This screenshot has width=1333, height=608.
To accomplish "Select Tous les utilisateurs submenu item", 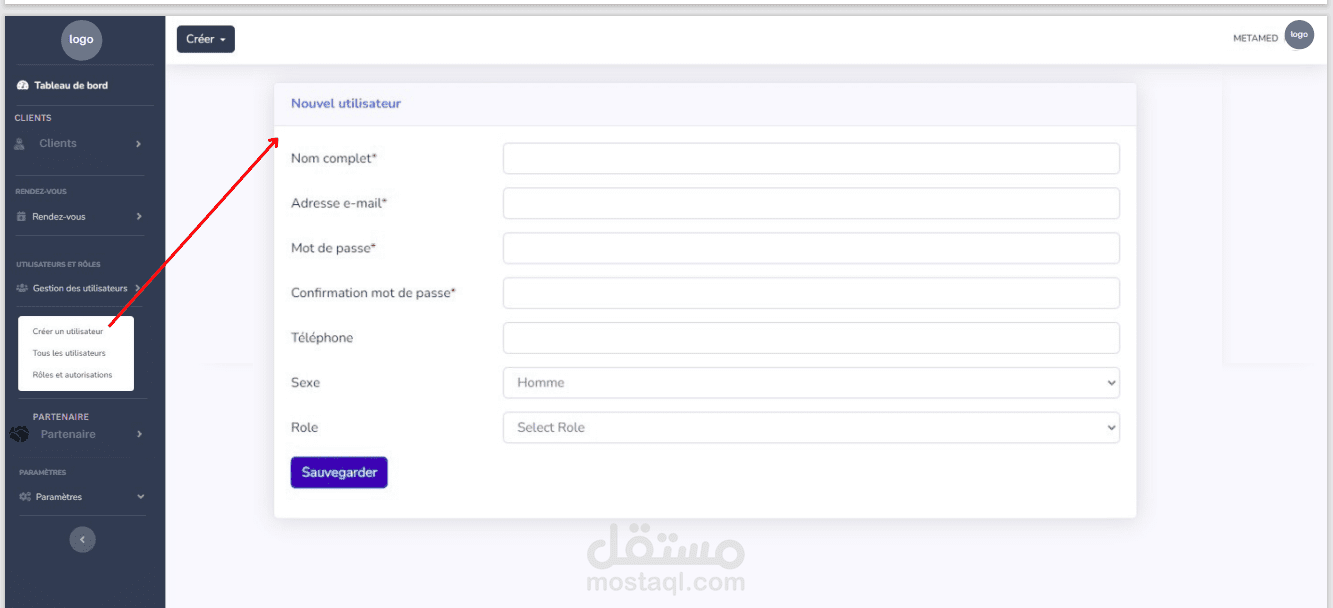I will point(69,353).
